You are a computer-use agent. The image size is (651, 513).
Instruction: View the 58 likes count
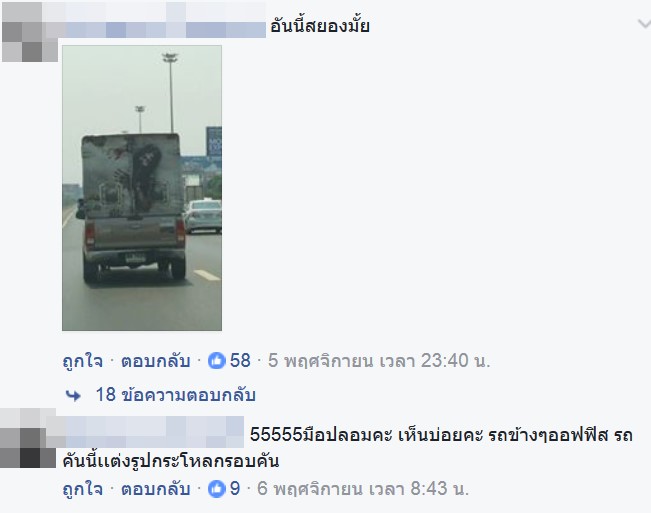point(240,360)
